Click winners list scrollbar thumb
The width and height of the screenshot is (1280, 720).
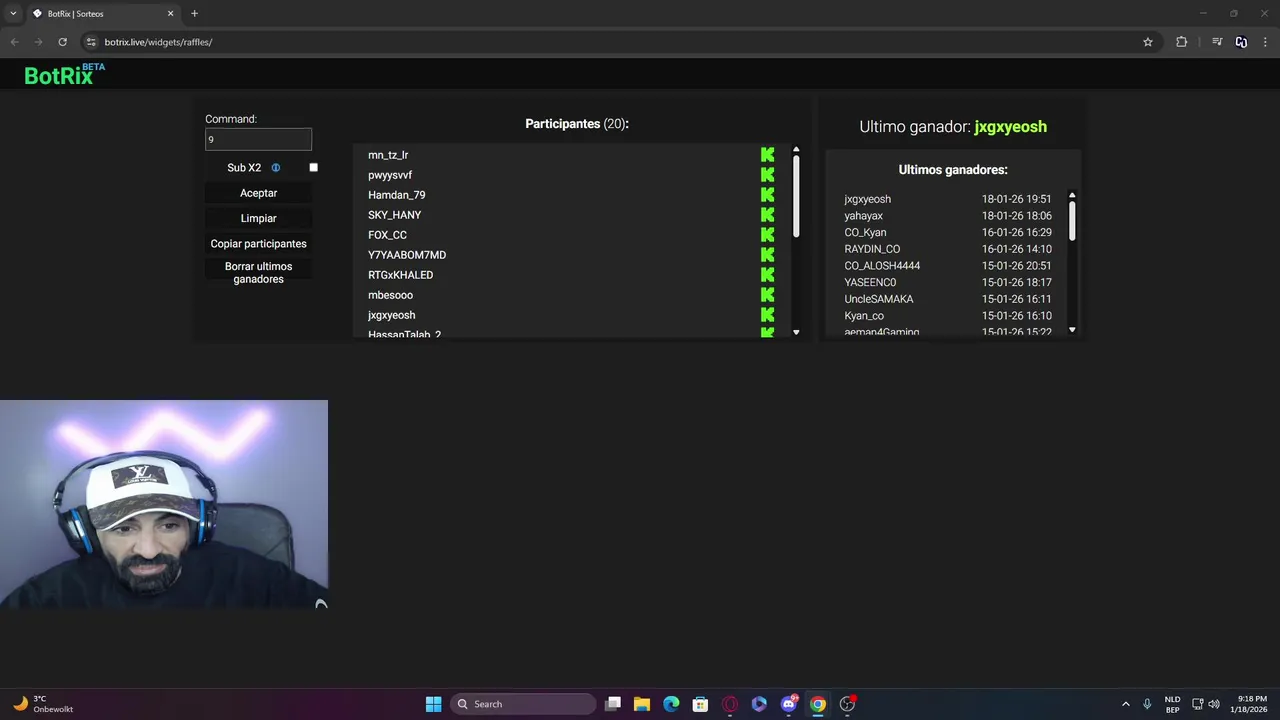click(1072, 220)
